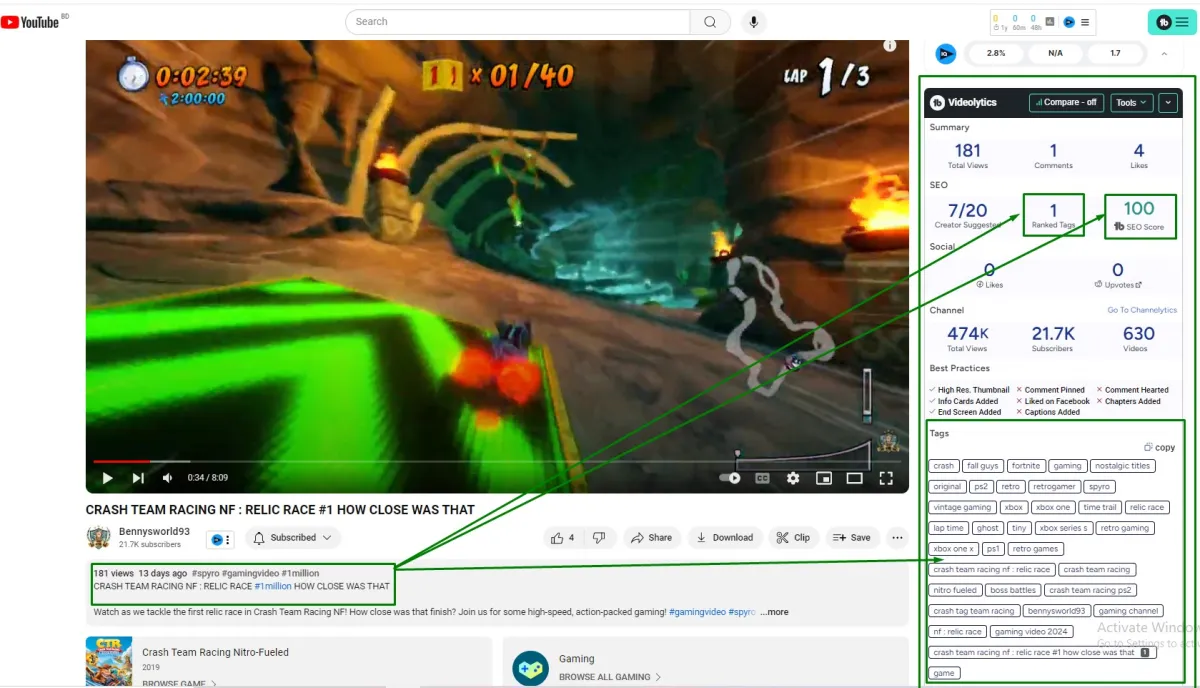1200x688 pixels.
Task: Like the video thumbs up
Action: 562,538
